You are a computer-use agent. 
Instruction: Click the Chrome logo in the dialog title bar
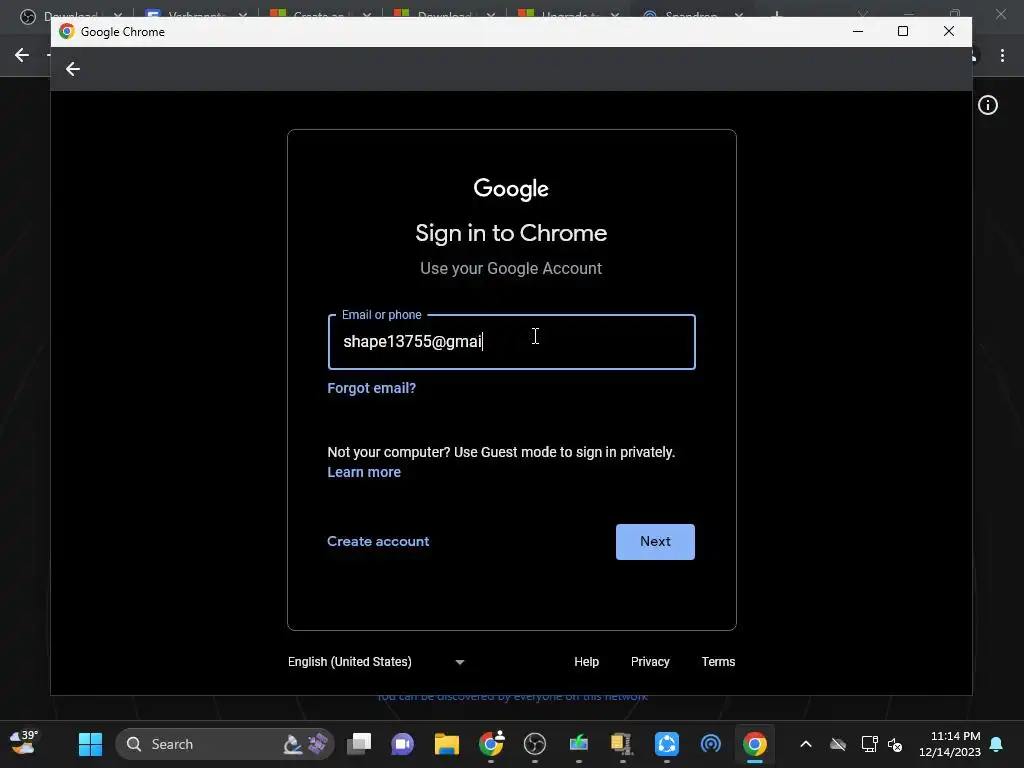pyautogui.click(x=67, y=31)
